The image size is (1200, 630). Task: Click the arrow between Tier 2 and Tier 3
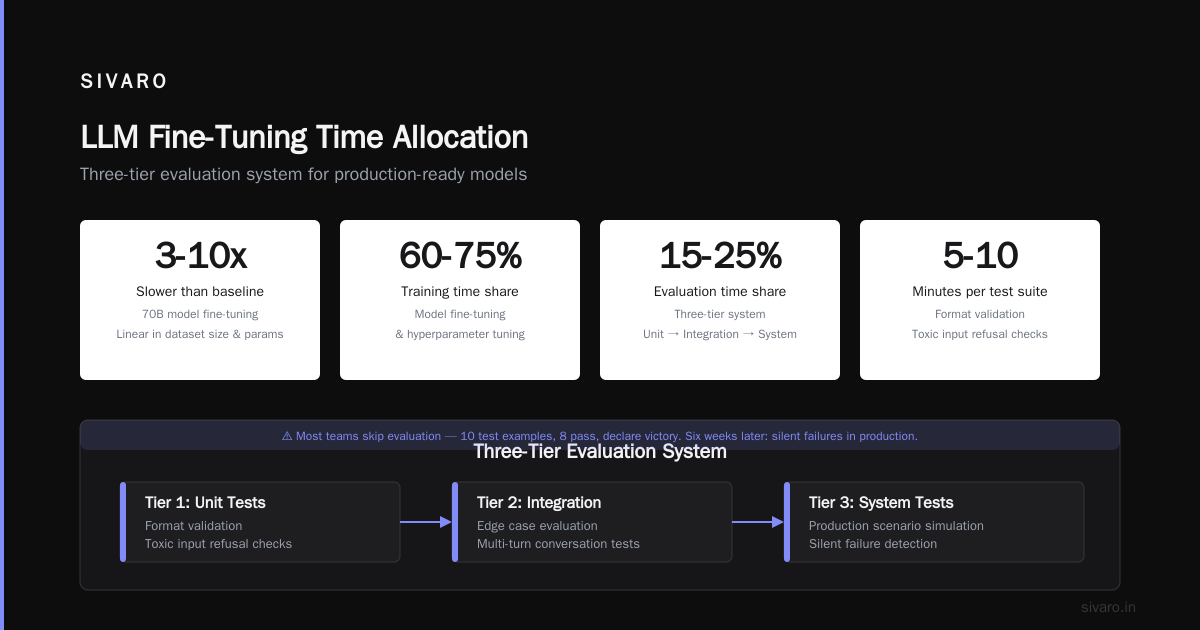[758, 521]
